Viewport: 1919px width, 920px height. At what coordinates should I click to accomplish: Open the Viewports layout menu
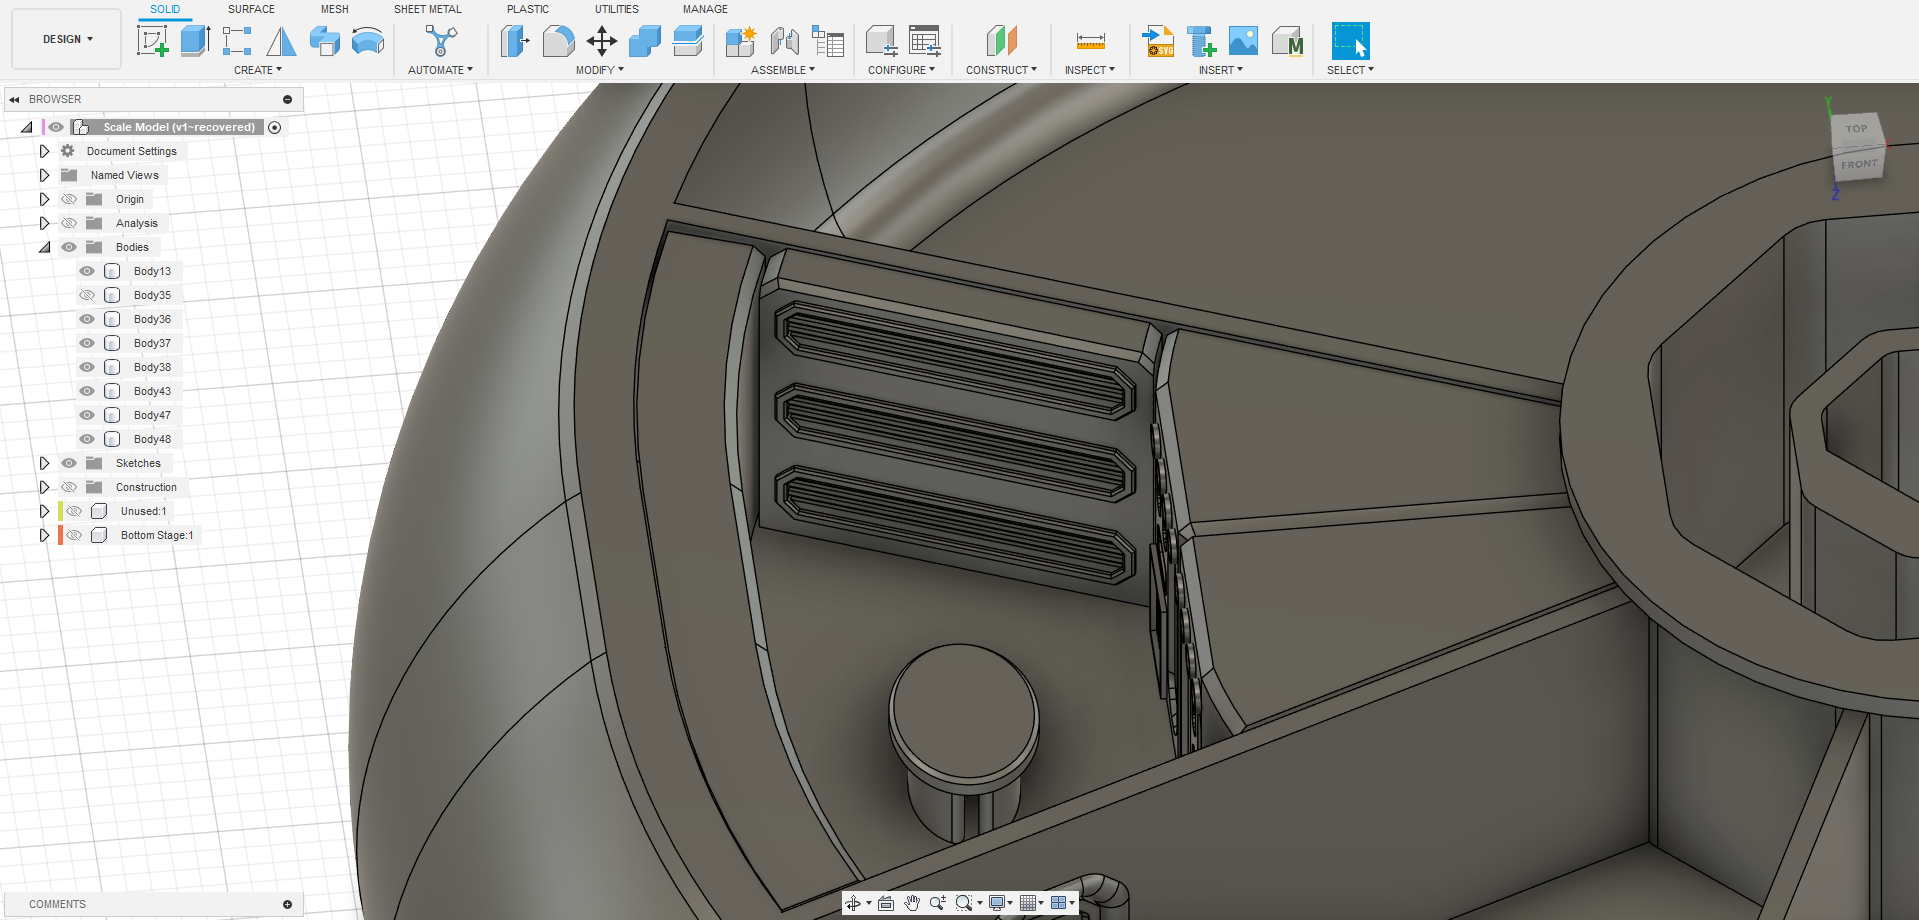coord(1062,903)
